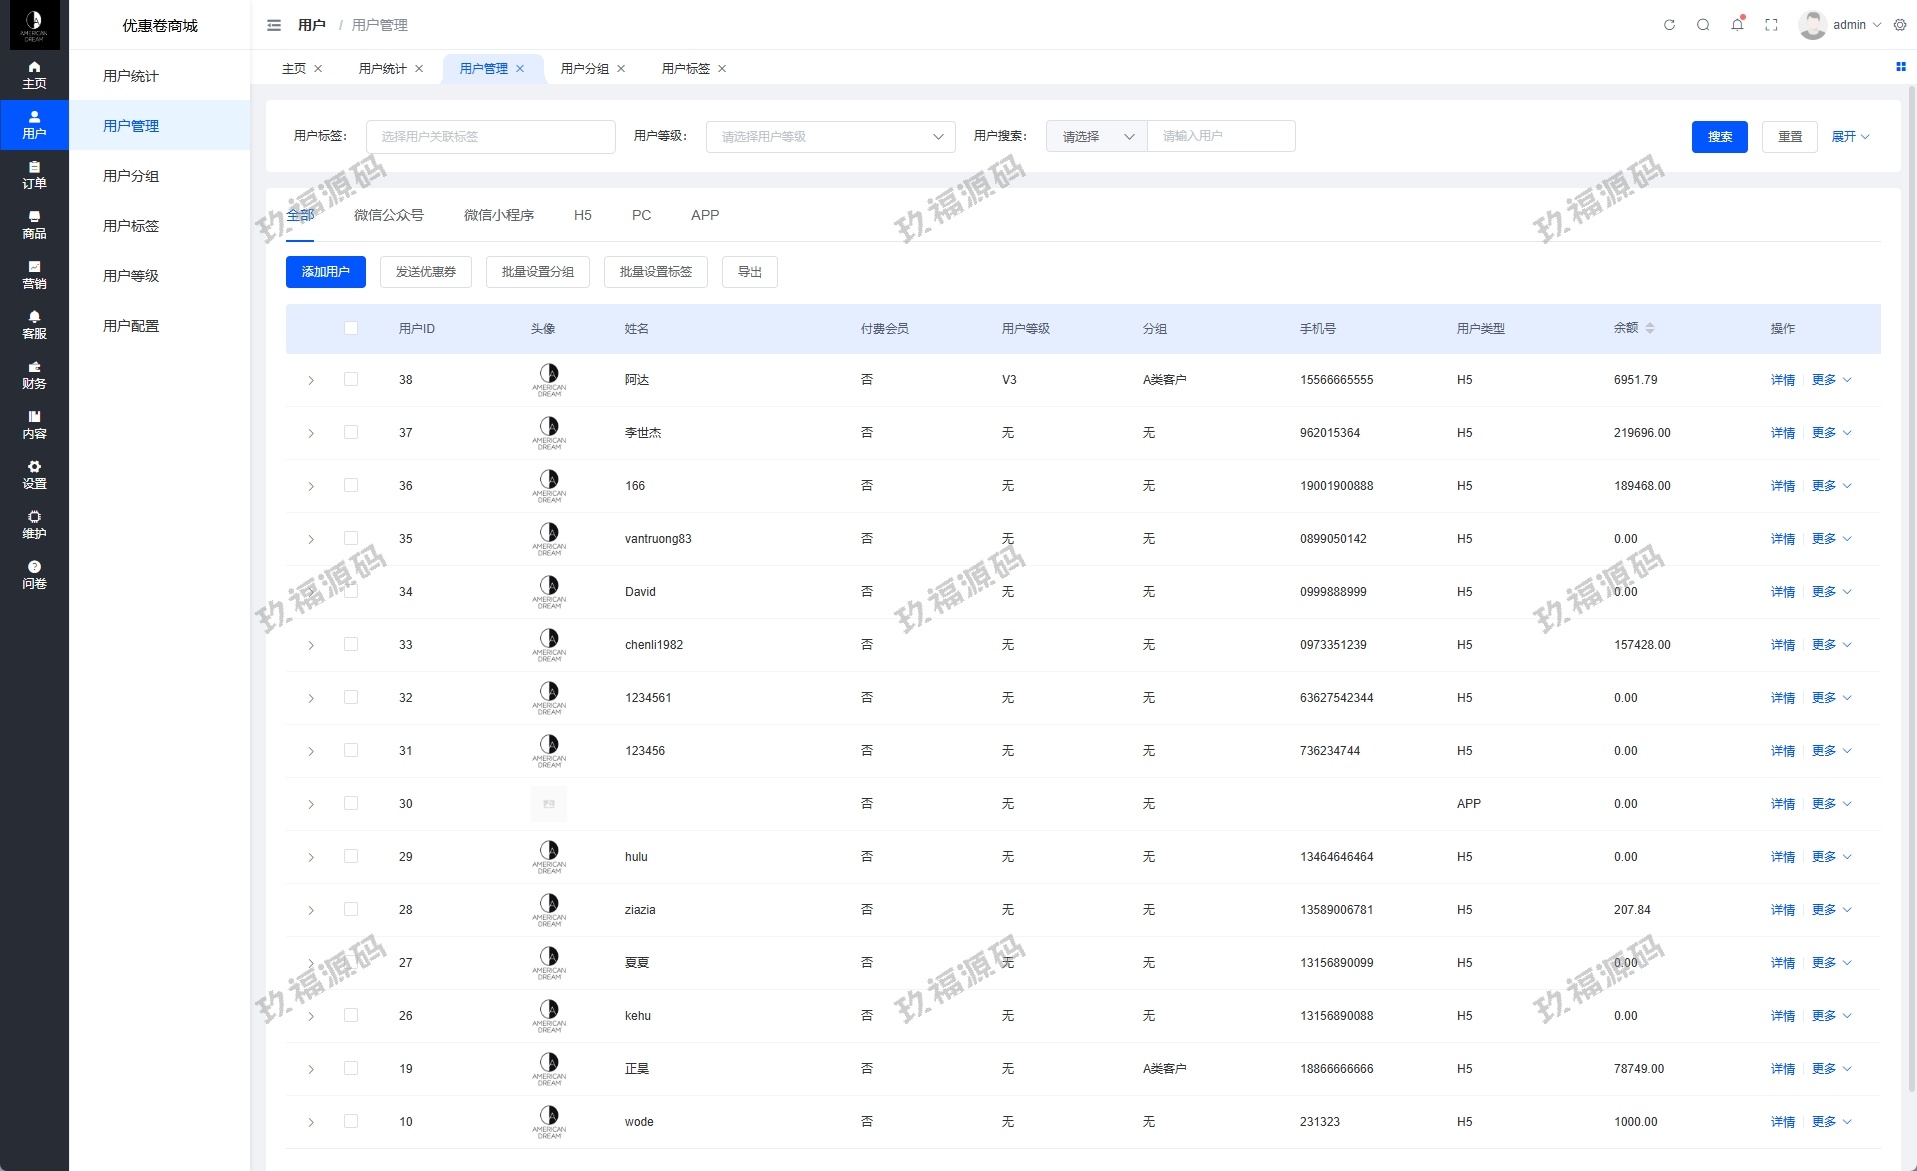Tick the select-all checkbox in table header
The height and width of the screenshot is (1171, 1917).
[x=351, y=328]
